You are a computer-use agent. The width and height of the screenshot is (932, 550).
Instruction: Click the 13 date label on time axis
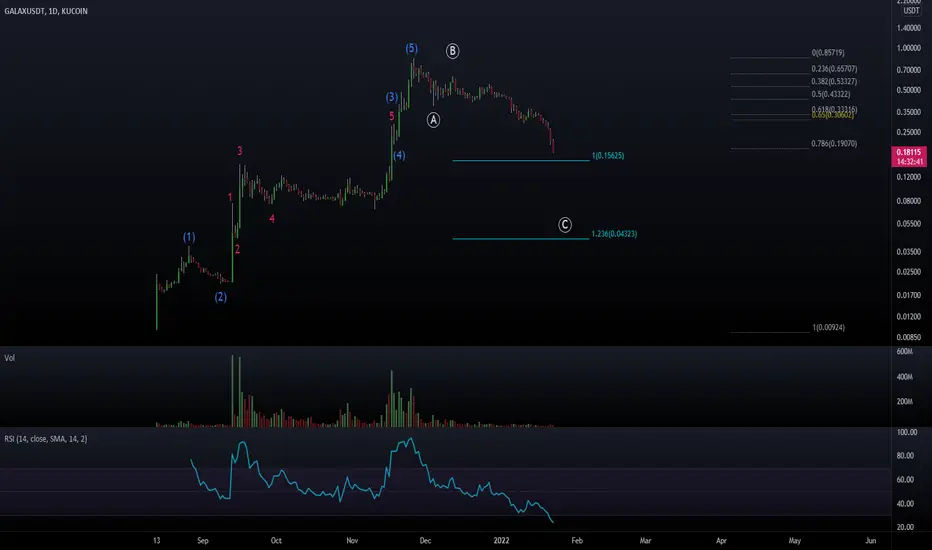point(156,540)
